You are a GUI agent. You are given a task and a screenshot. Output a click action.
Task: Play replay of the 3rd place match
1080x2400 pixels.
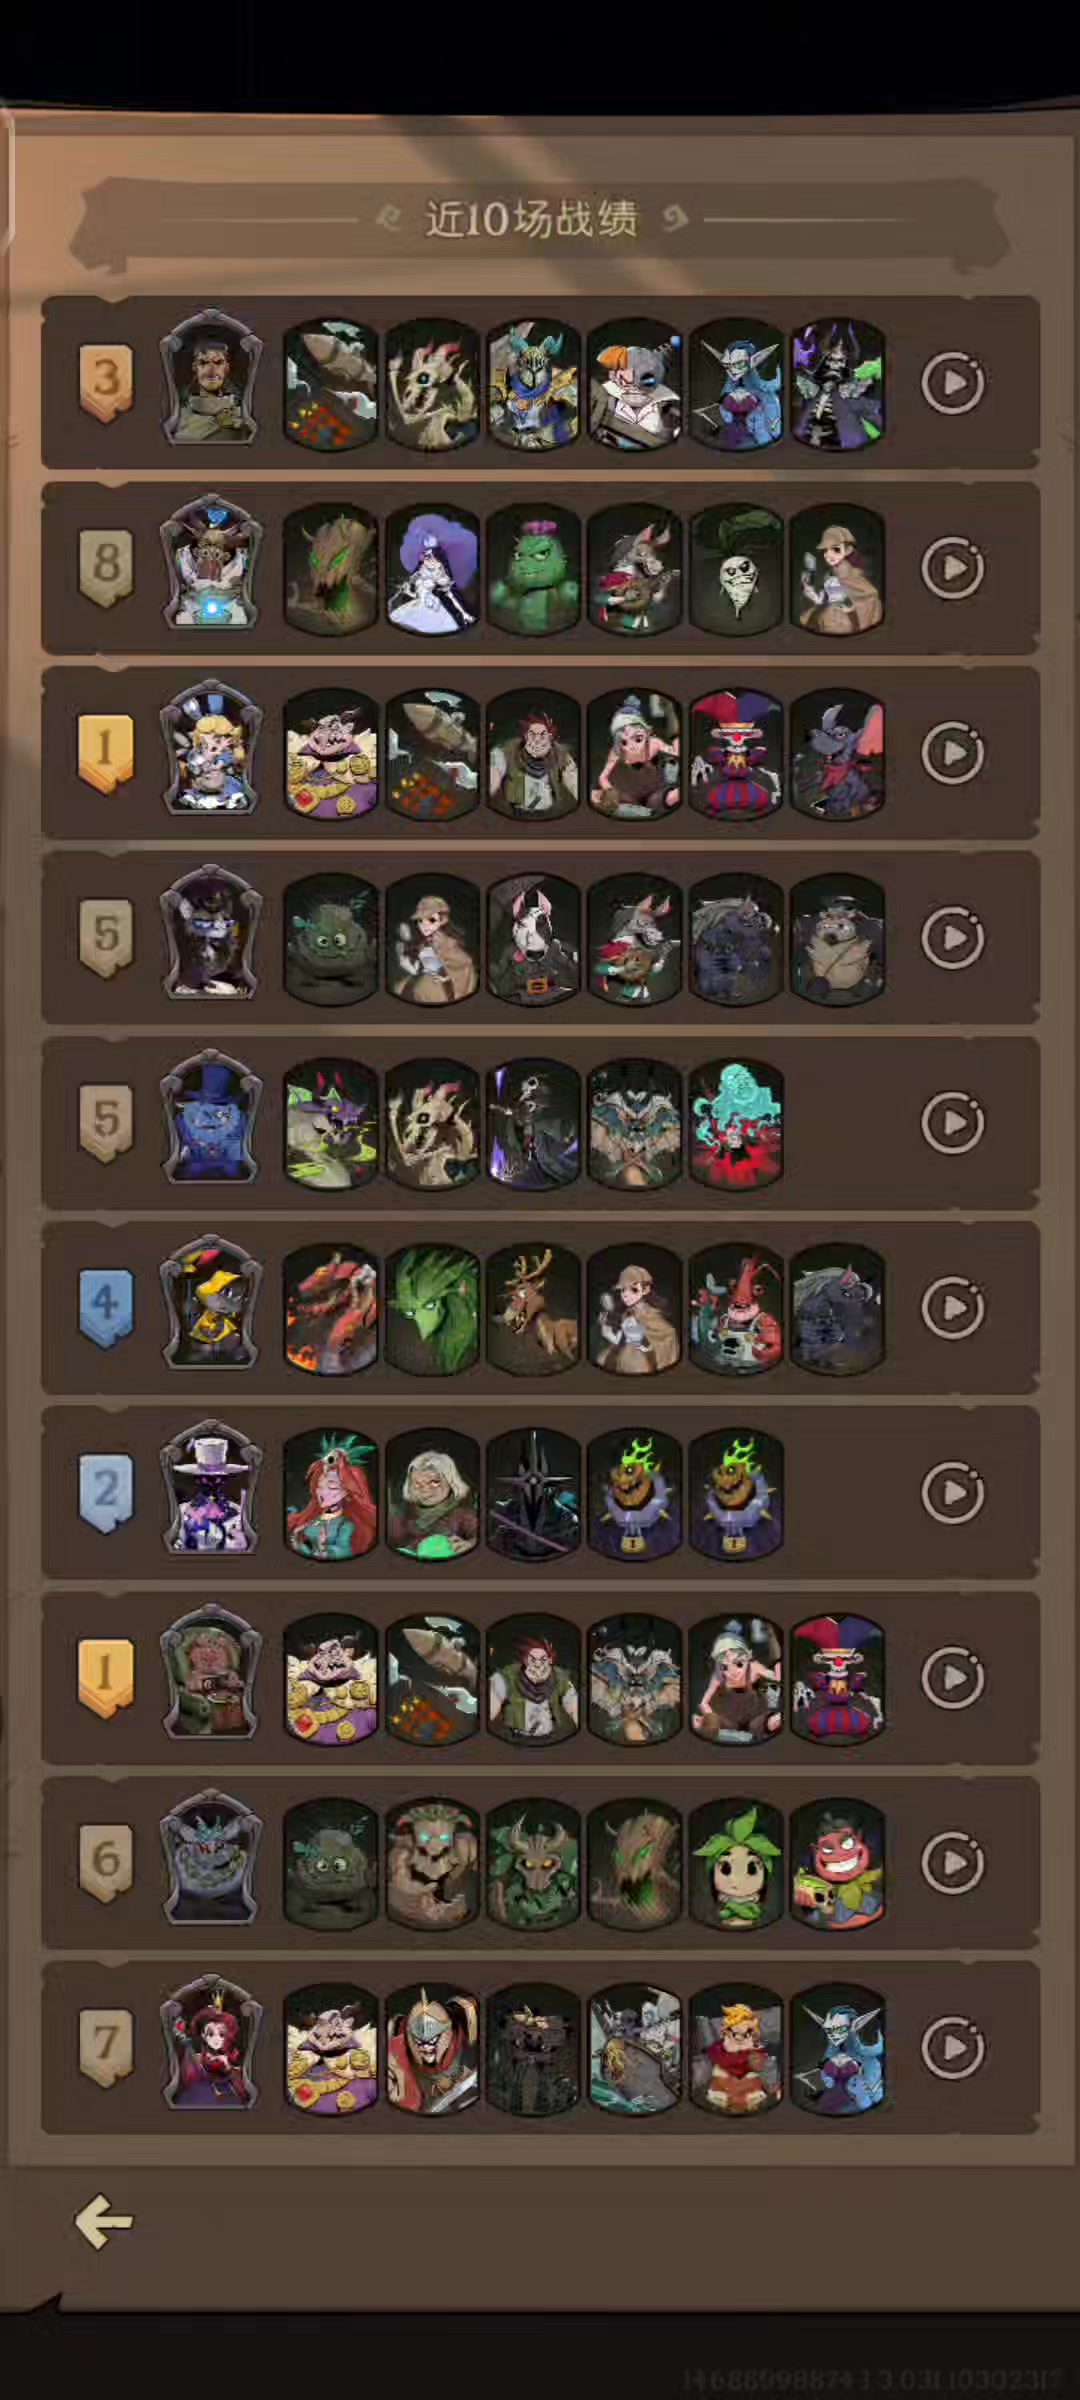point(952,382)
